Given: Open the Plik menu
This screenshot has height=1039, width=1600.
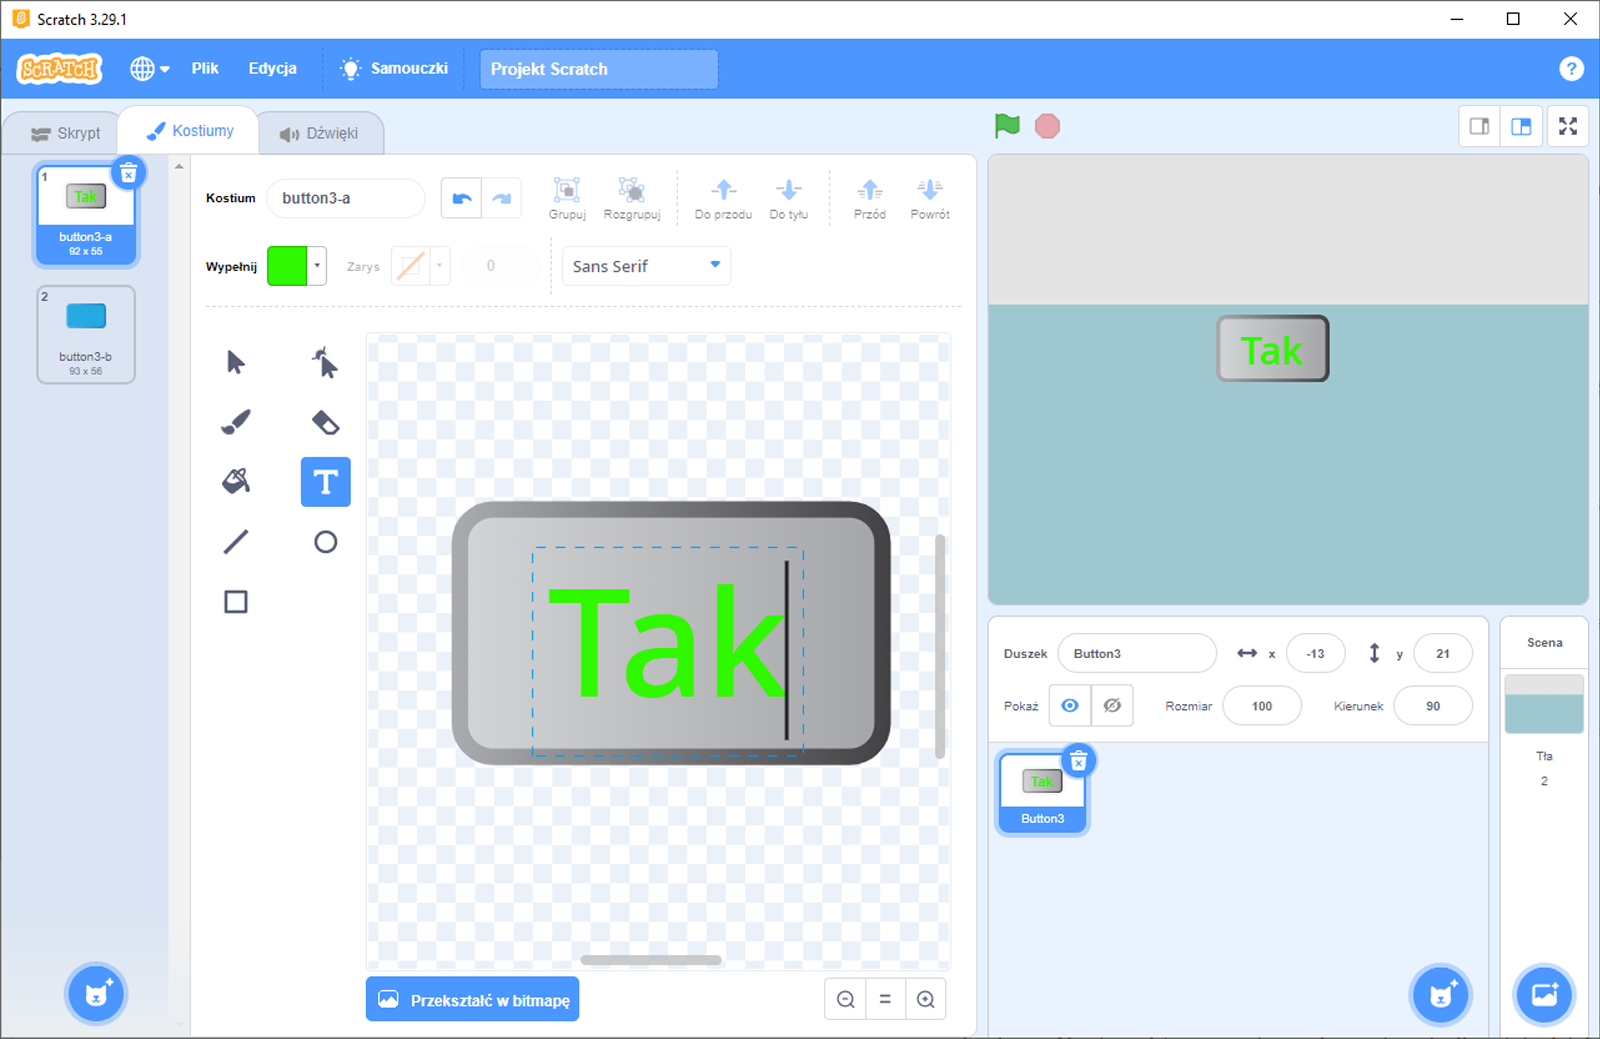Looking at the screenshot, I should coord(205,69).
